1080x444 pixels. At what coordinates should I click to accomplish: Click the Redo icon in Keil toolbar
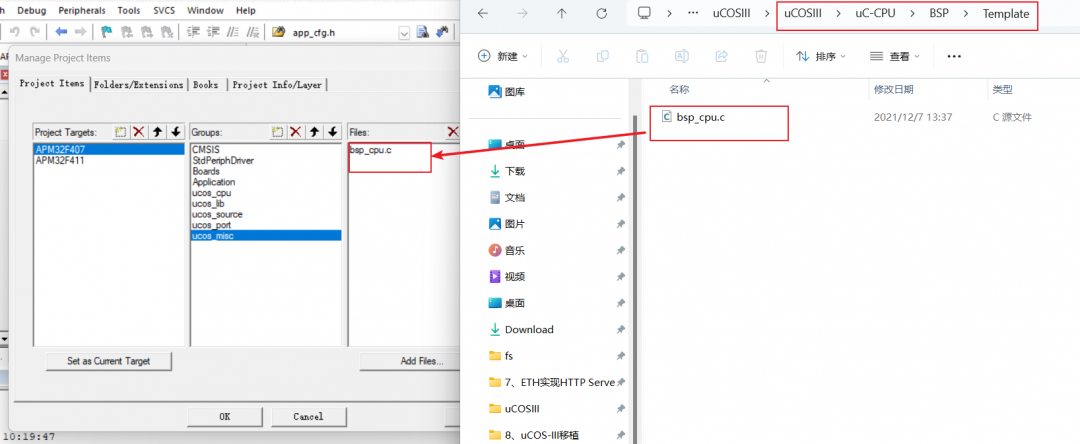34,32
